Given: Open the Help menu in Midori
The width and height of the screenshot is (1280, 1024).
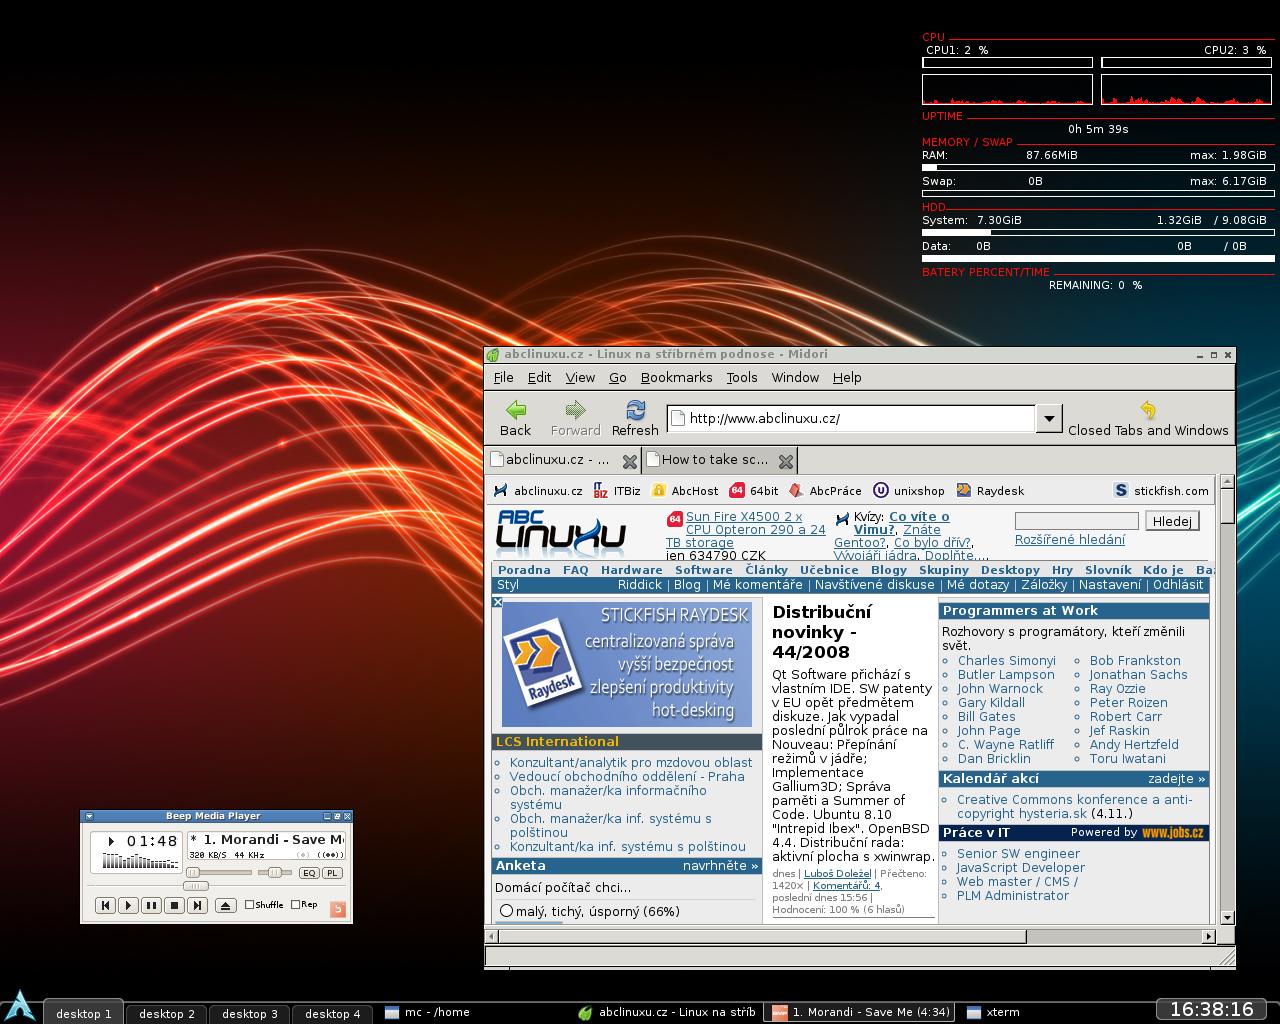Looking at the screenshot, I should [x=847, y=377].
